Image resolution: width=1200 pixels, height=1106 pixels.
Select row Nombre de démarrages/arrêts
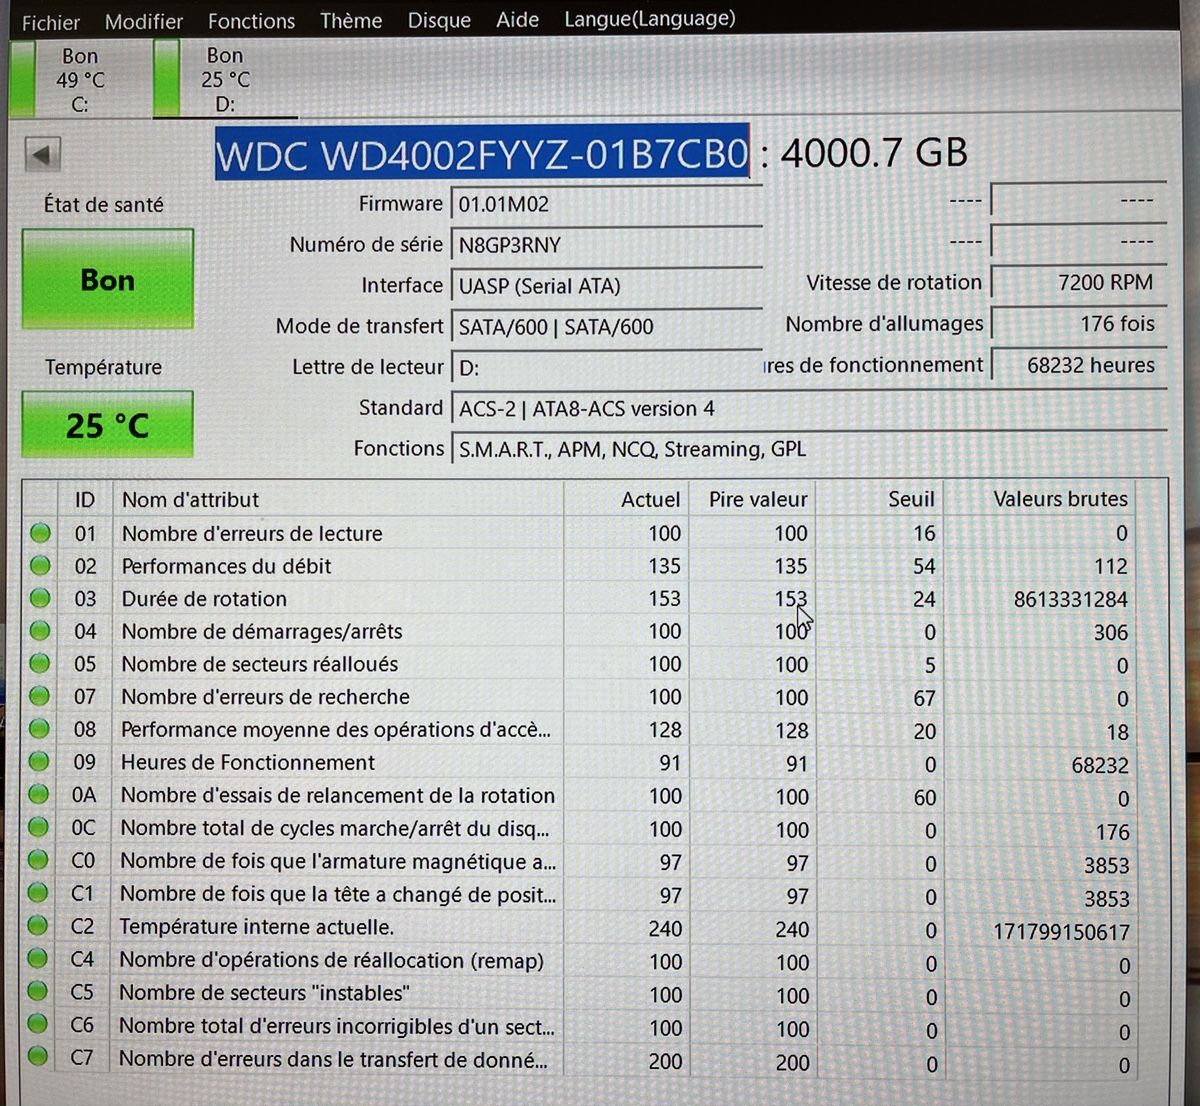[x=580, y=632]
